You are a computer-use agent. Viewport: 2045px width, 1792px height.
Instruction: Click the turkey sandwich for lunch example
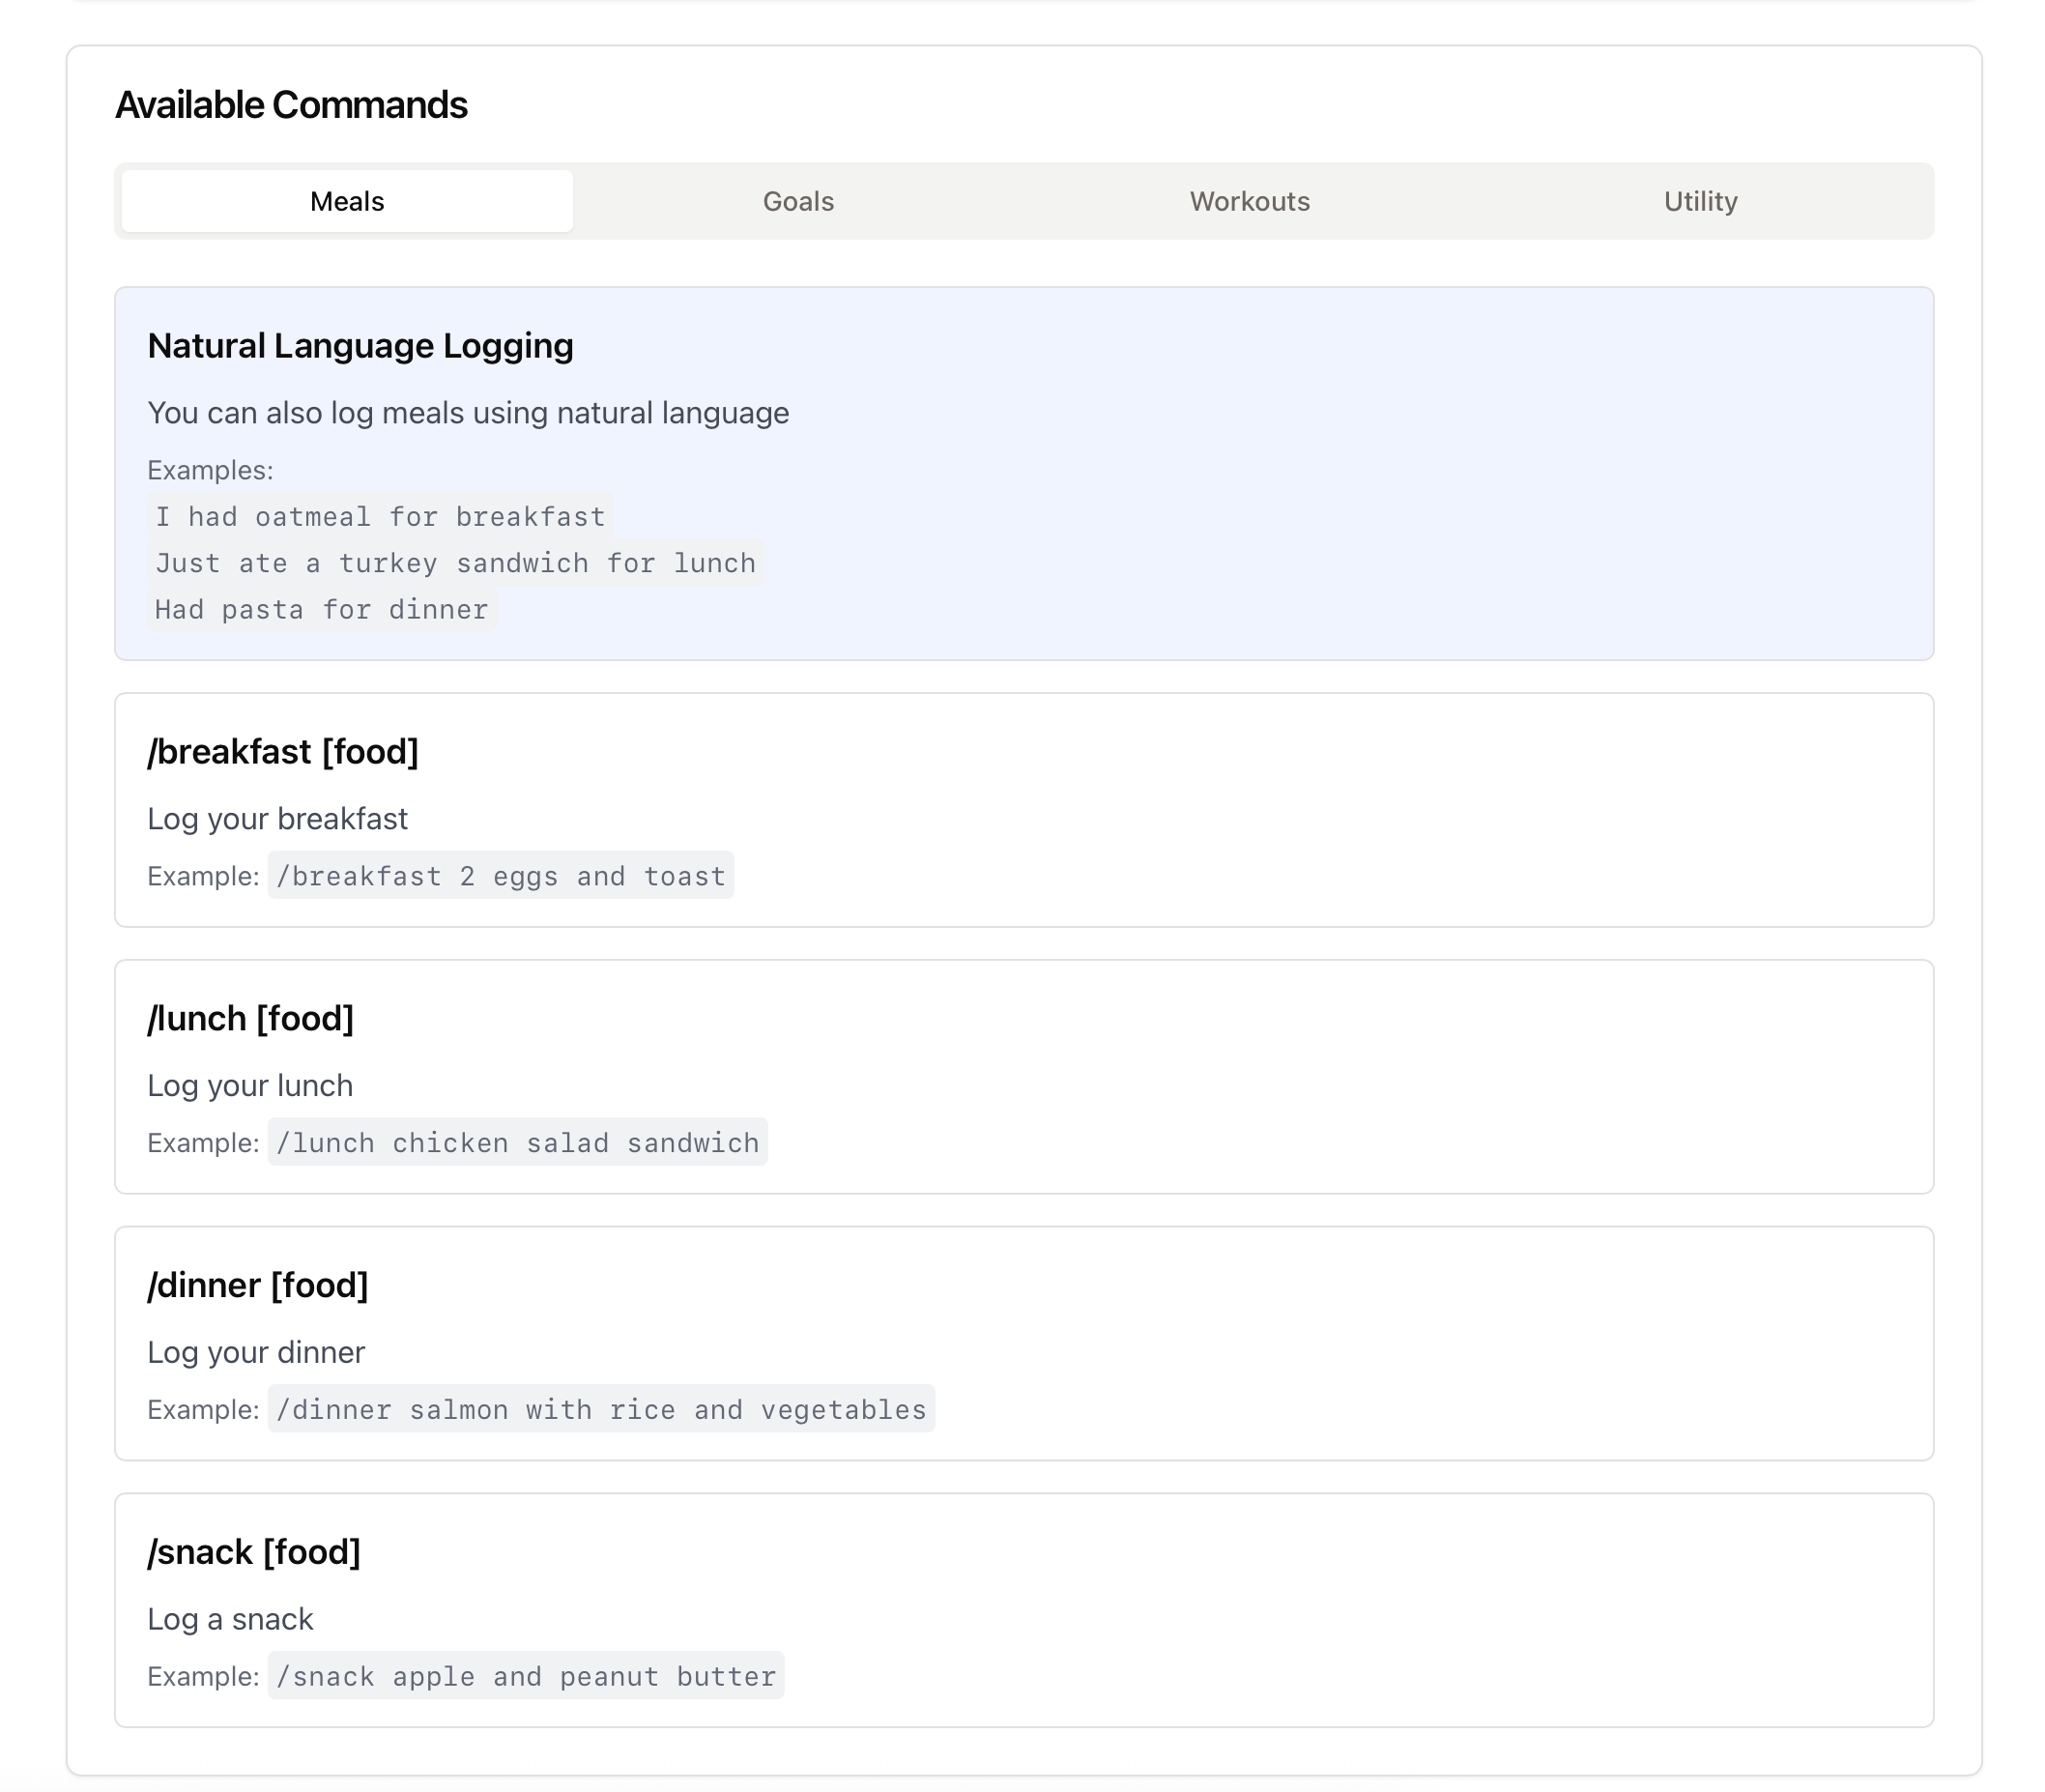(x=455, y=563)
